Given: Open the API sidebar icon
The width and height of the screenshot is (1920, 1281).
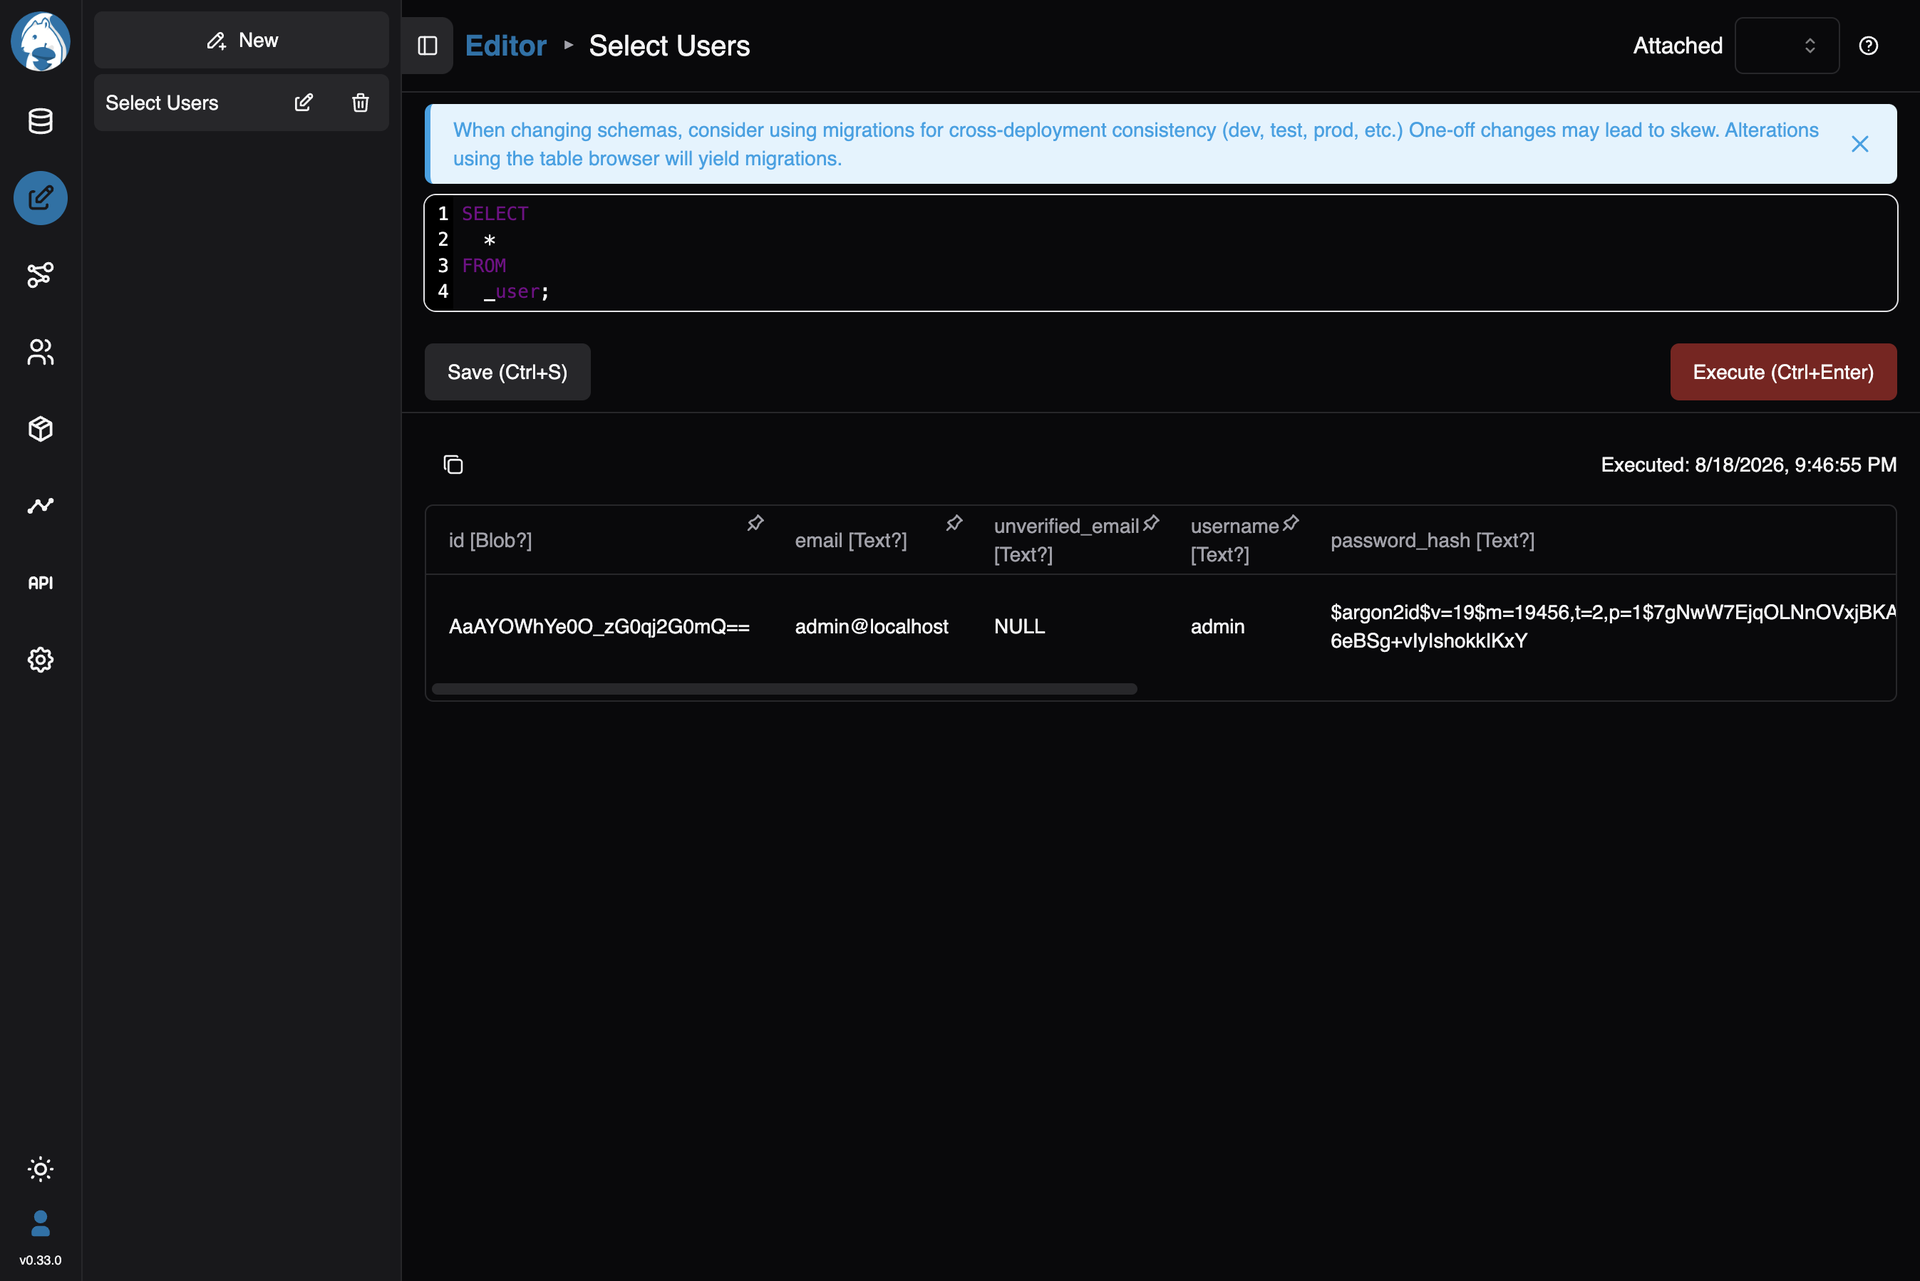Looking at the screenshot, I should 40,583.
